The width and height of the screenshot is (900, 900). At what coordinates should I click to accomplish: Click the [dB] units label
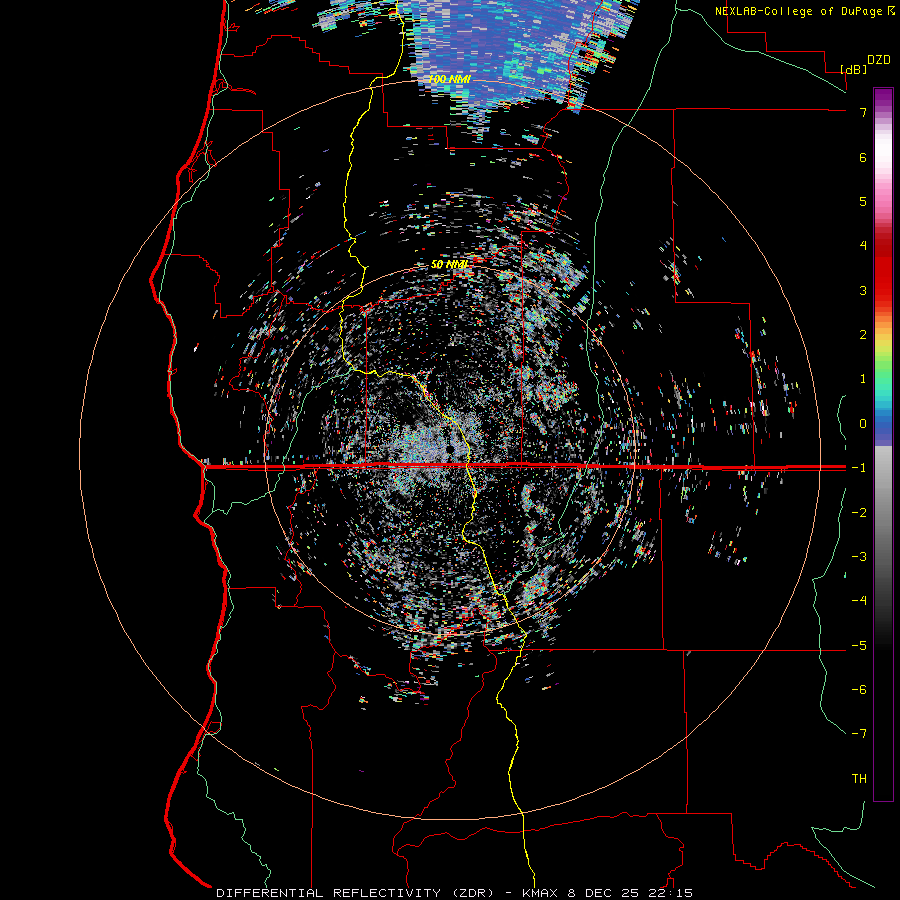[854, 70]
